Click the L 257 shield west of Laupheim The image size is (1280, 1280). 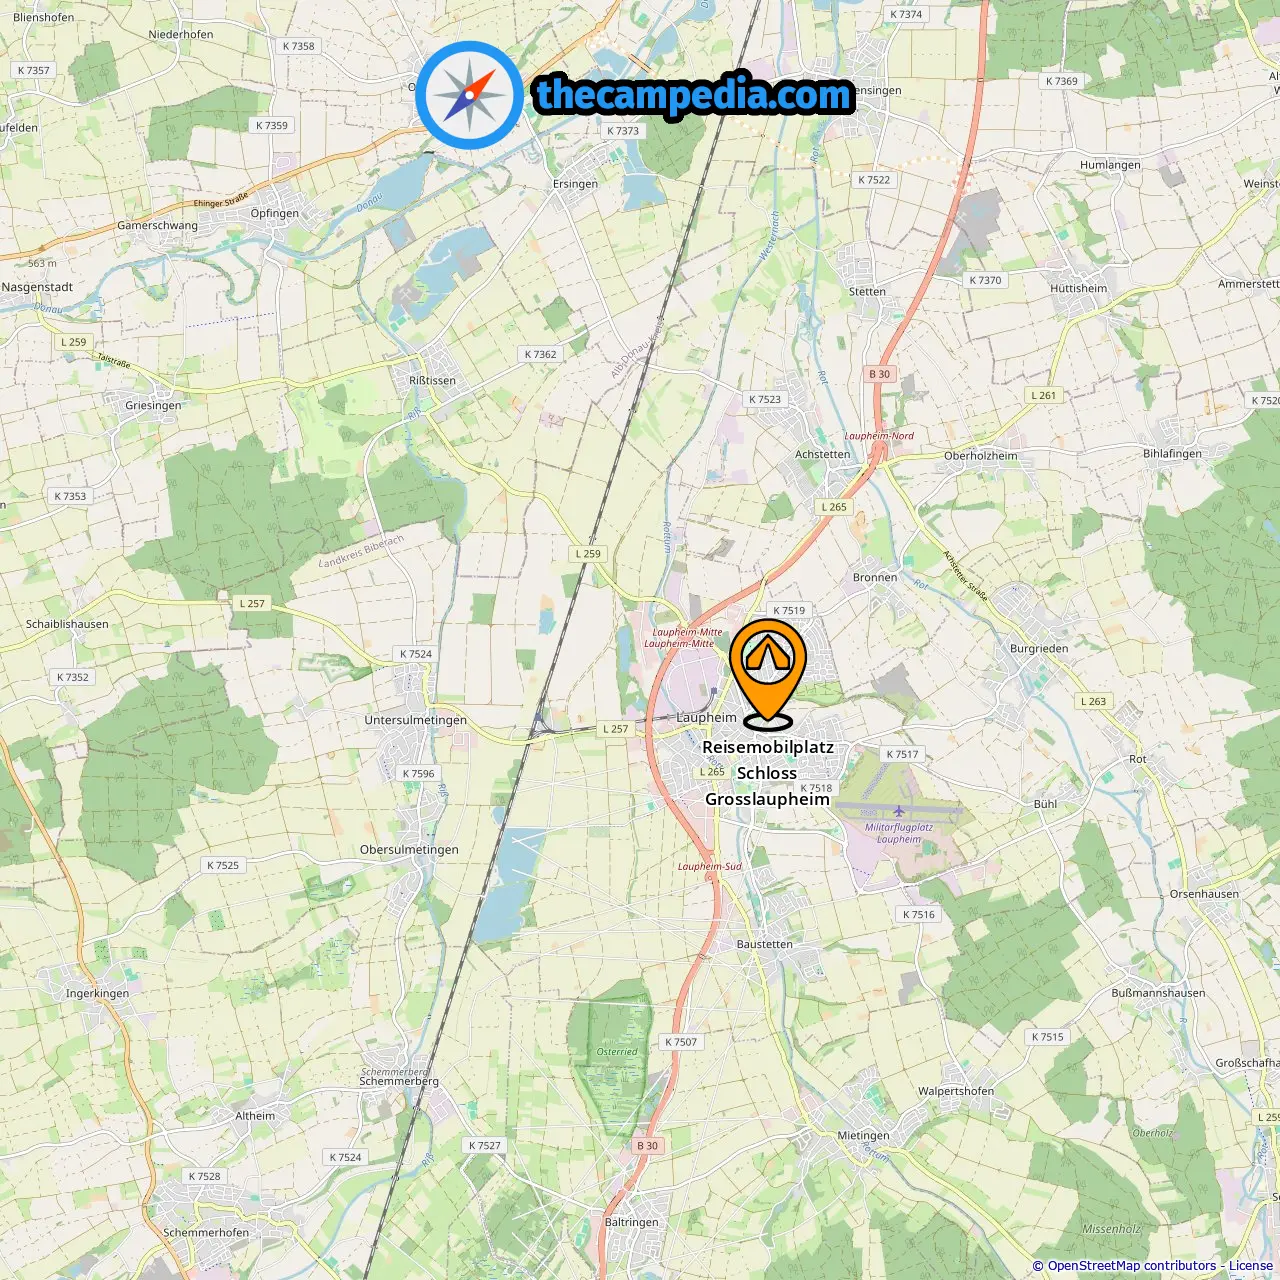point(616,729)
